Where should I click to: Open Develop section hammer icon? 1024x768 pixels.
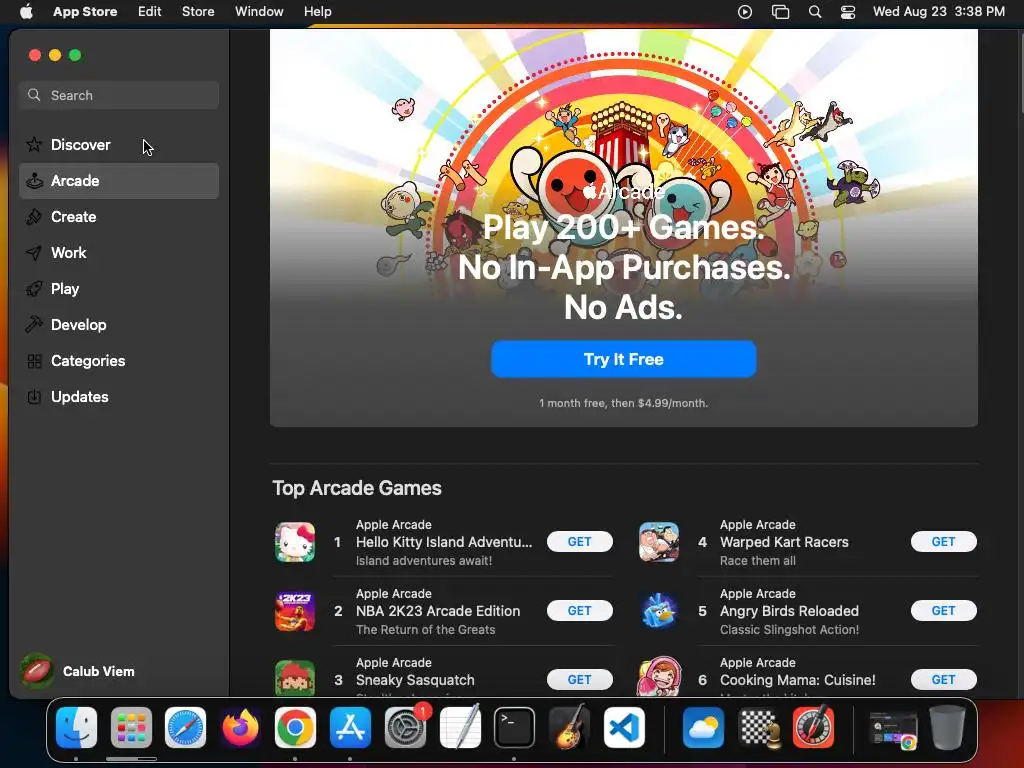(x=34, y=325)
